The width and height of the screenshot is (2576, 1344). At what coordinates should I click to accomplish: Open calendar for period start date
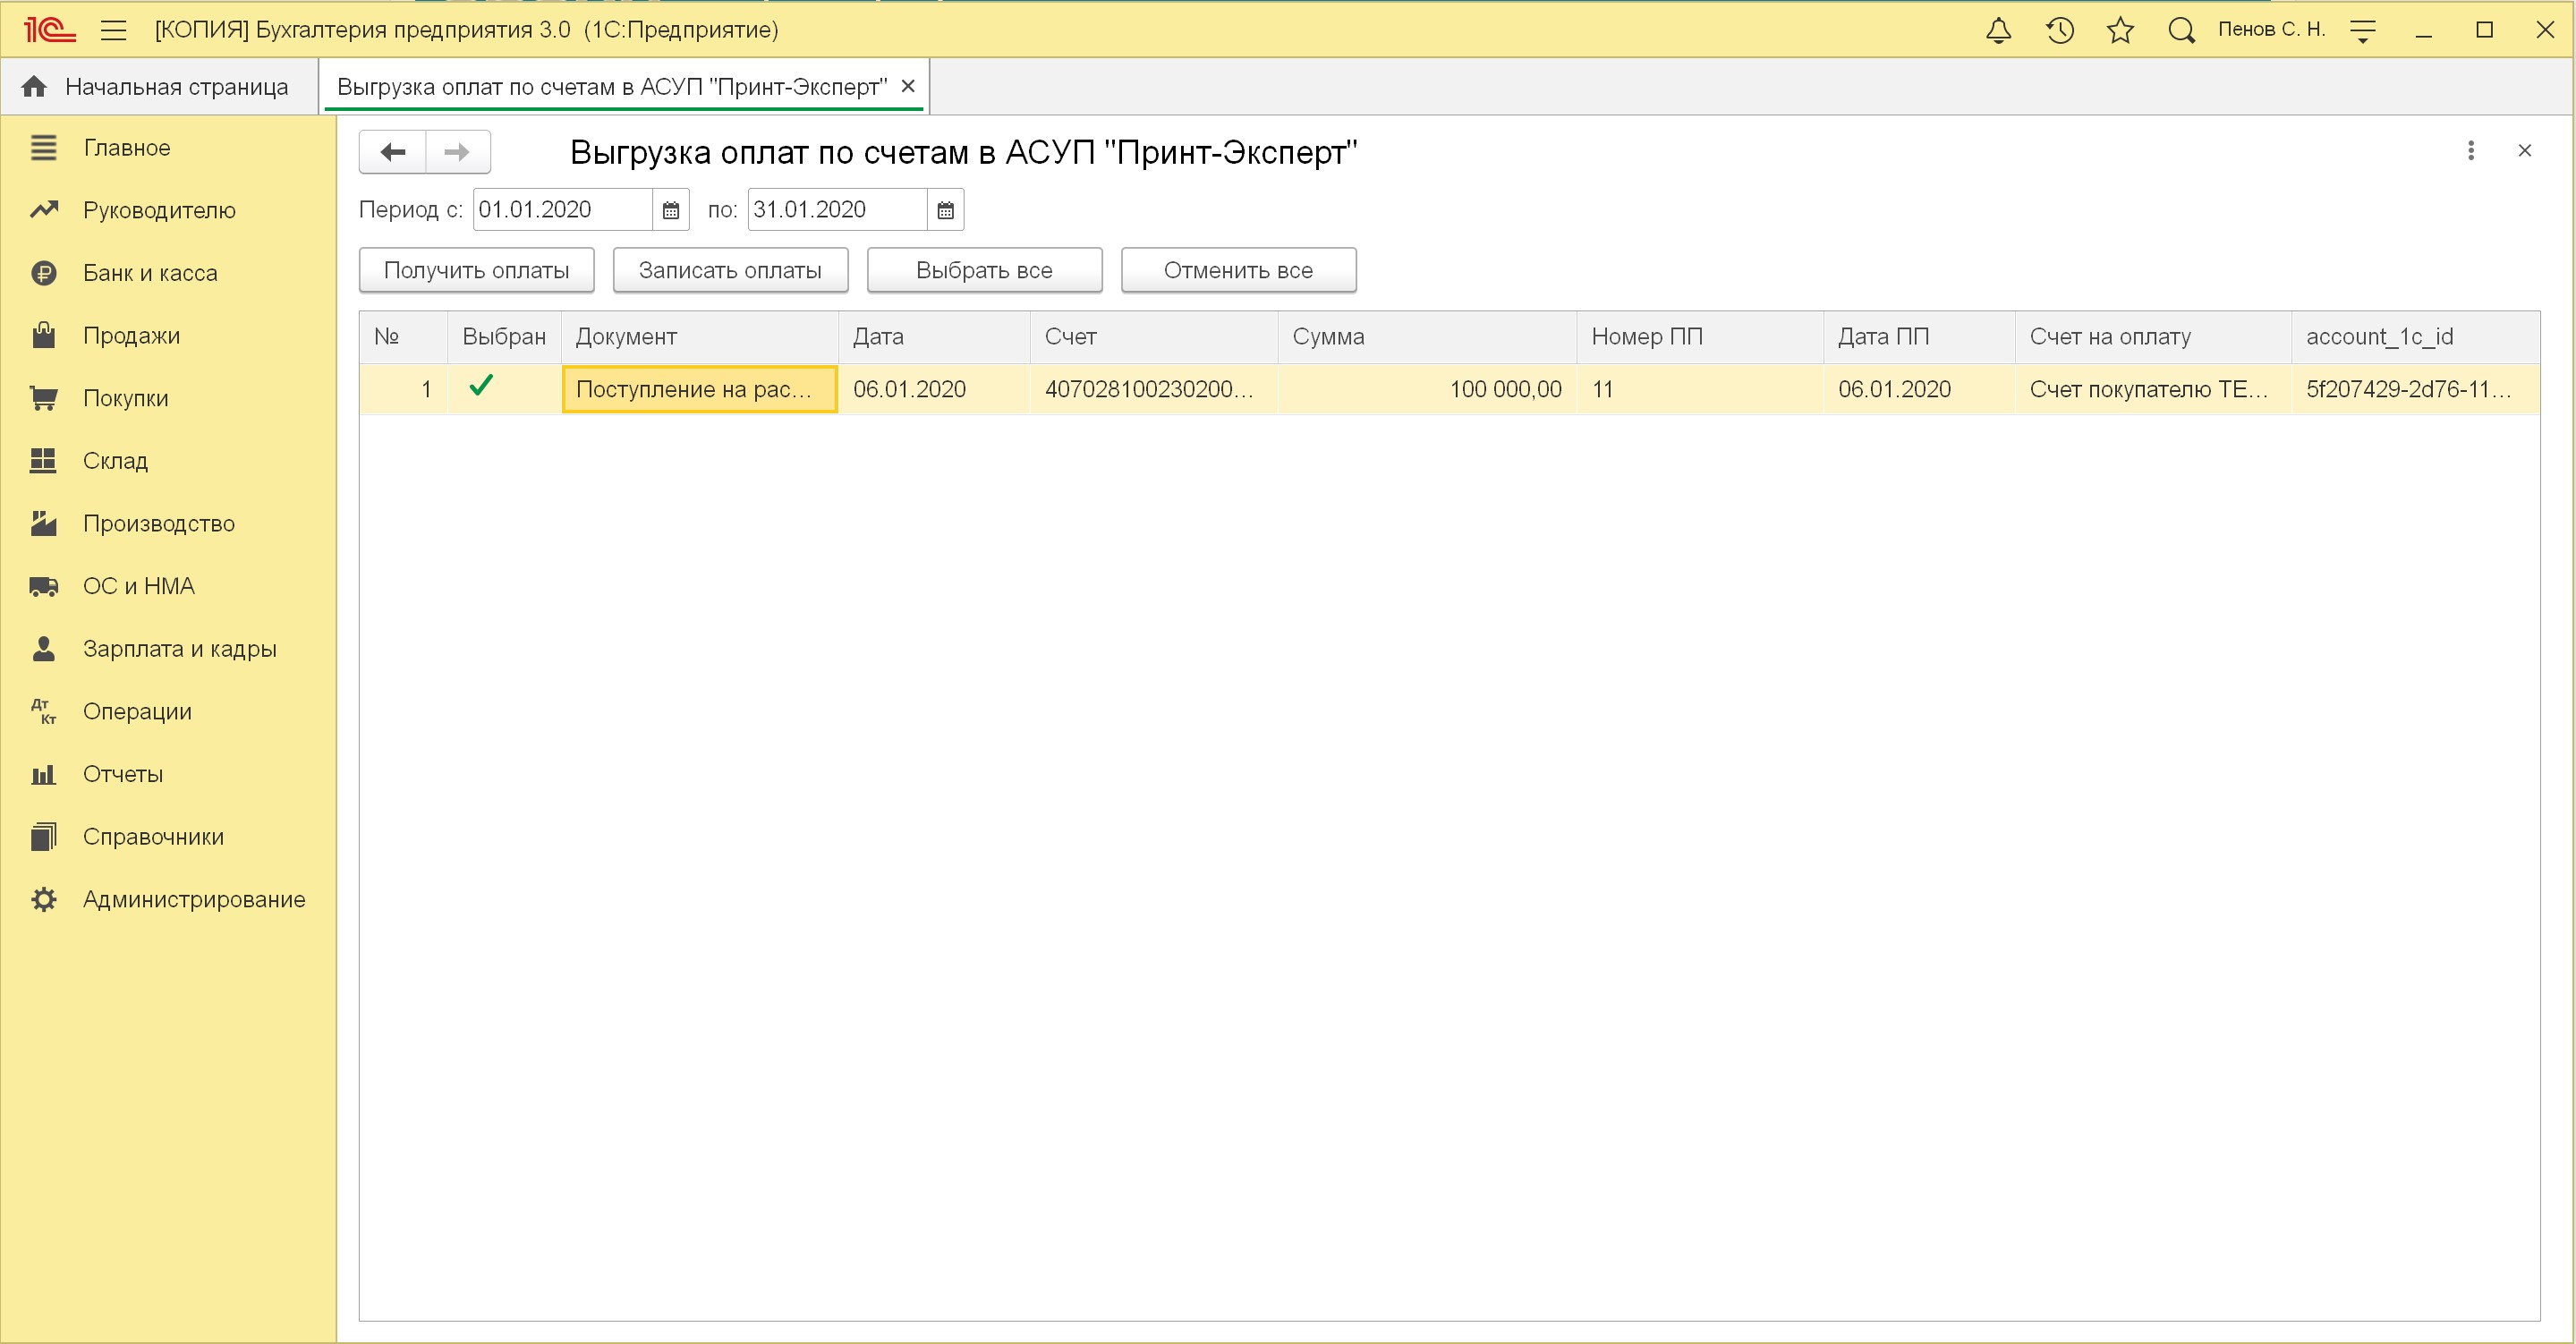coord(671,210)
